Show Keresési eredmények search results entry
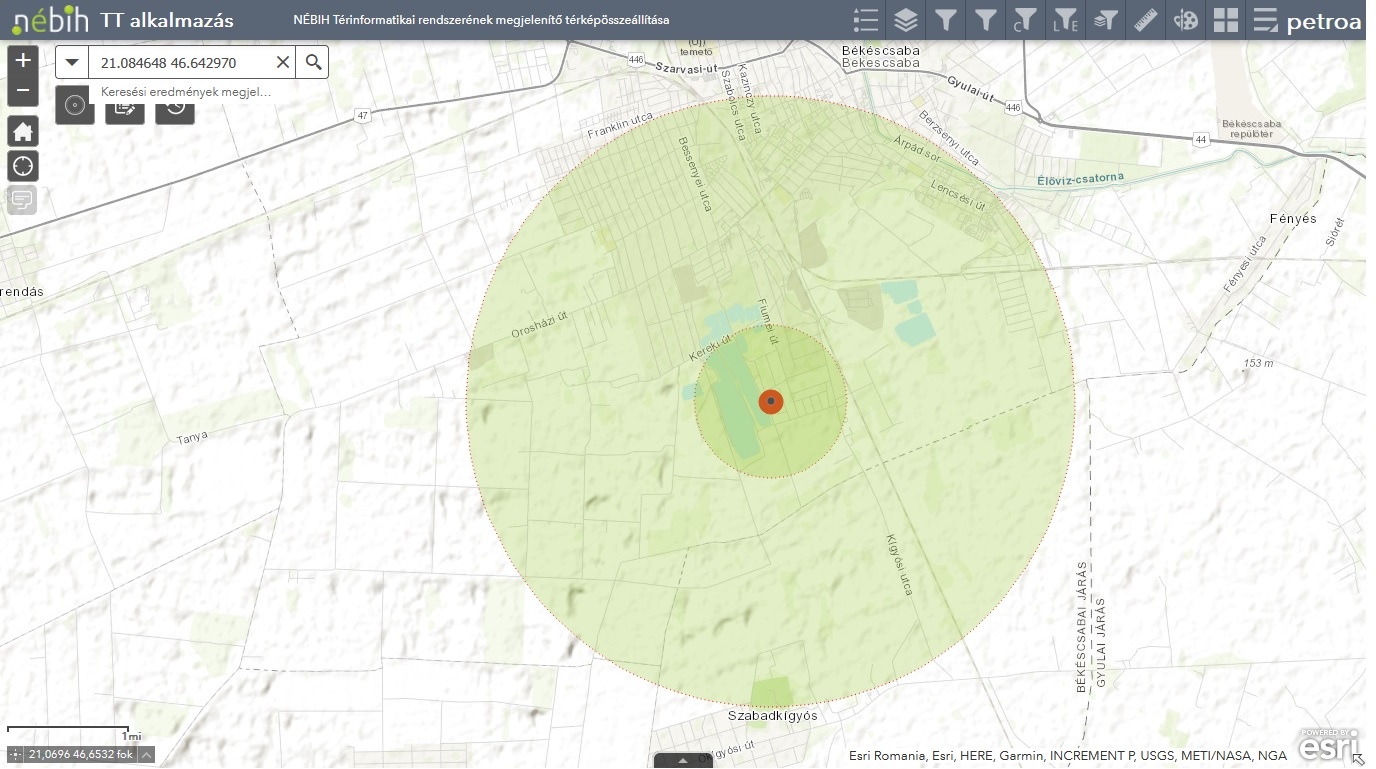 tap(185, 92)
